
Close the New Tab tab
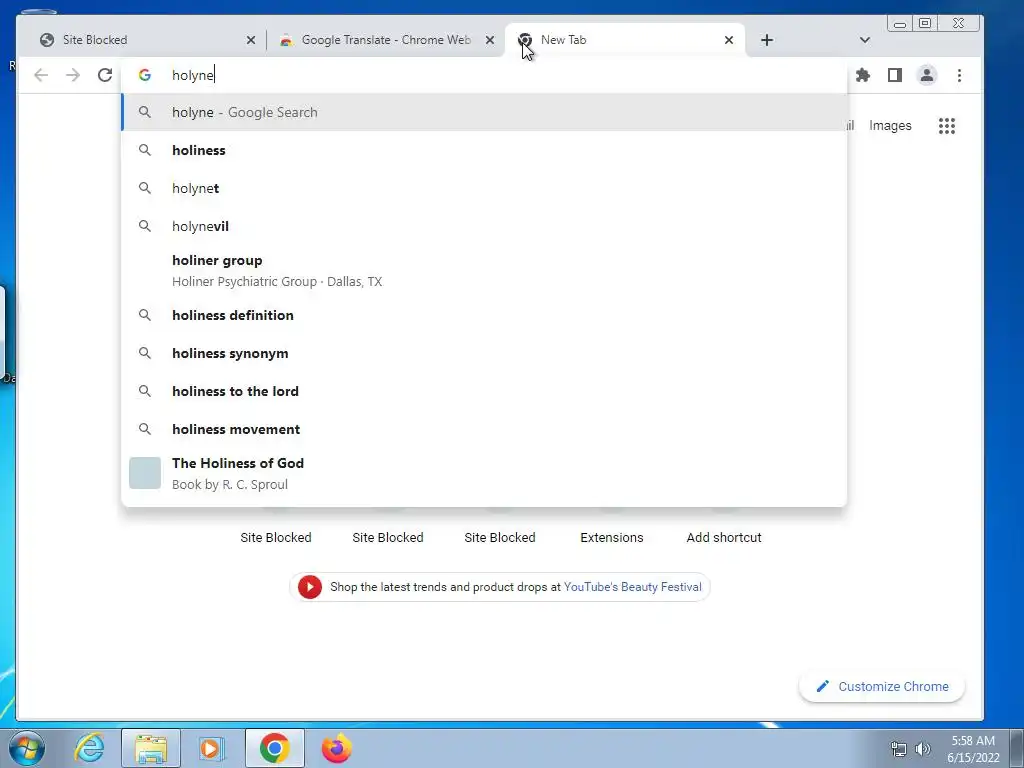[x=729, y=40]
